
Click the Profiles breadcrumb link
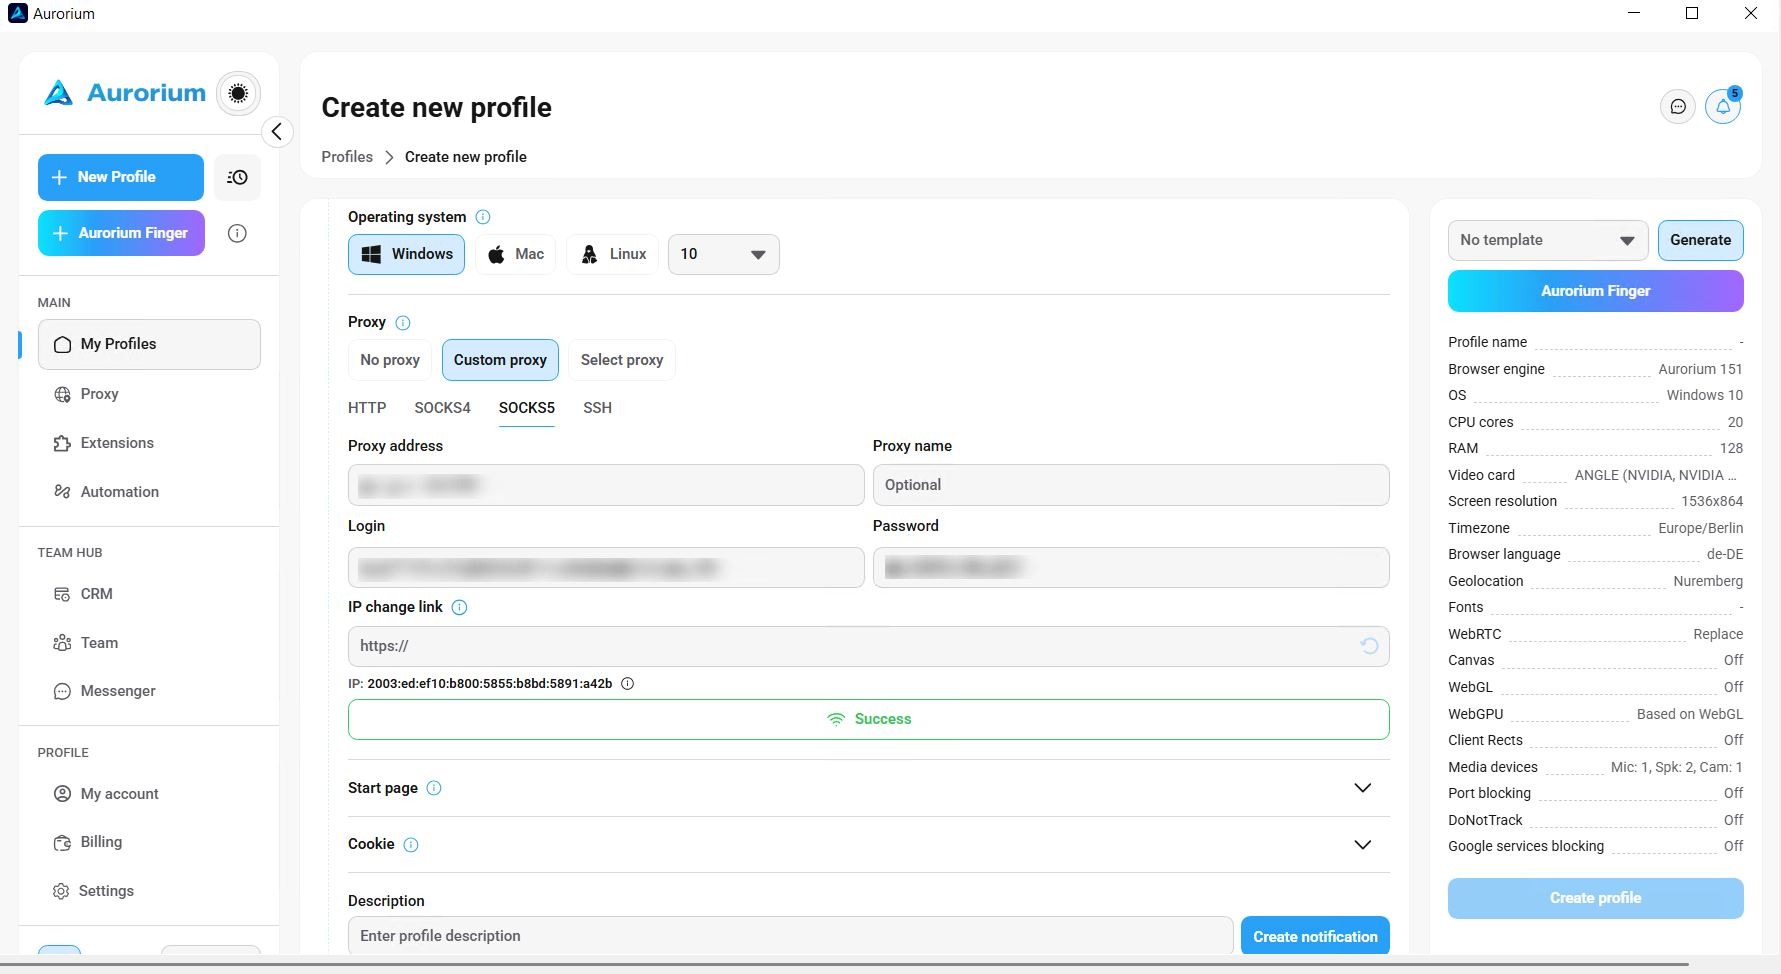pyautogui.click(x=347, y=157)
